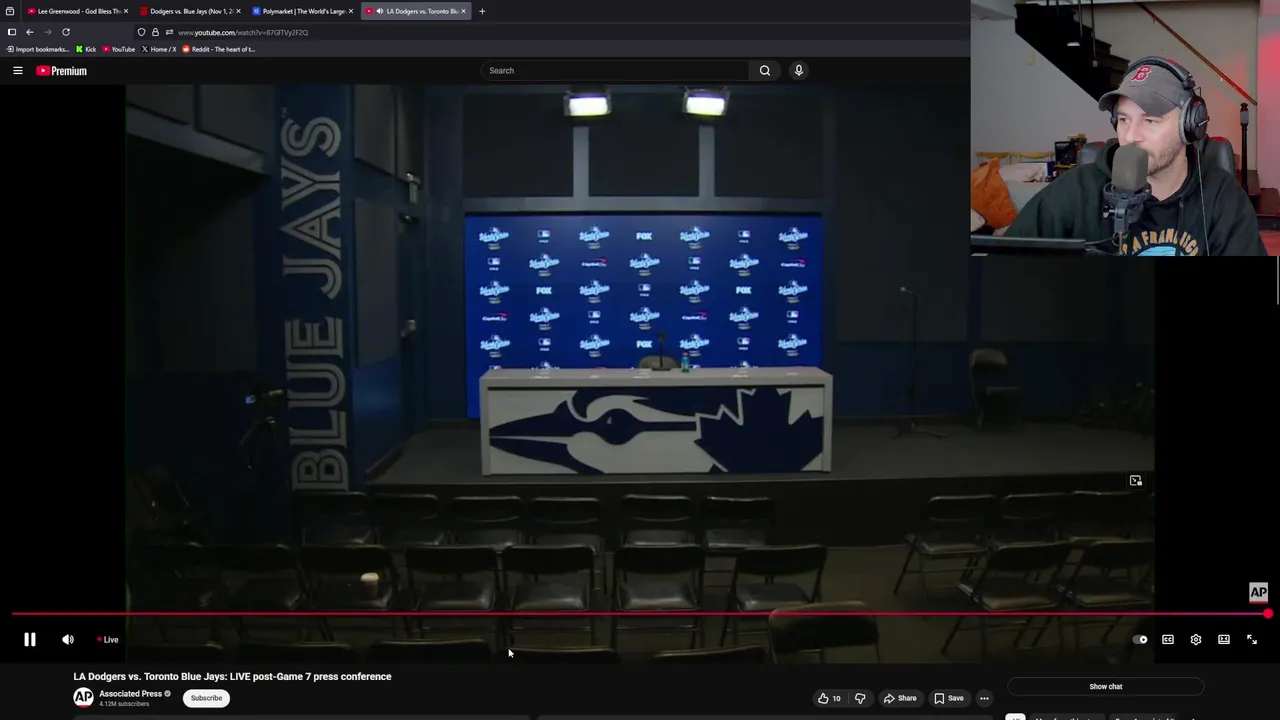Subscribe to Associated Press
Image resolution: width=1280 pixels, height=720 pixels.
point(207,698)
